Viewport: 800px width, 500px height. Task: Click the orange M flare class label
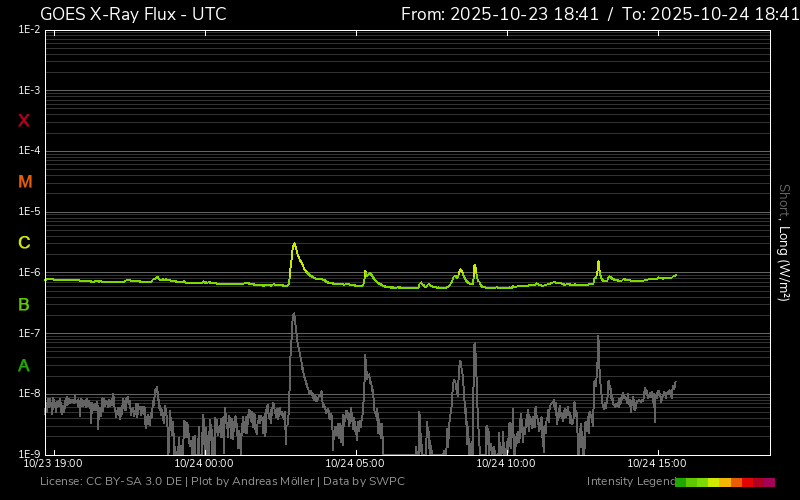point(25,182)
